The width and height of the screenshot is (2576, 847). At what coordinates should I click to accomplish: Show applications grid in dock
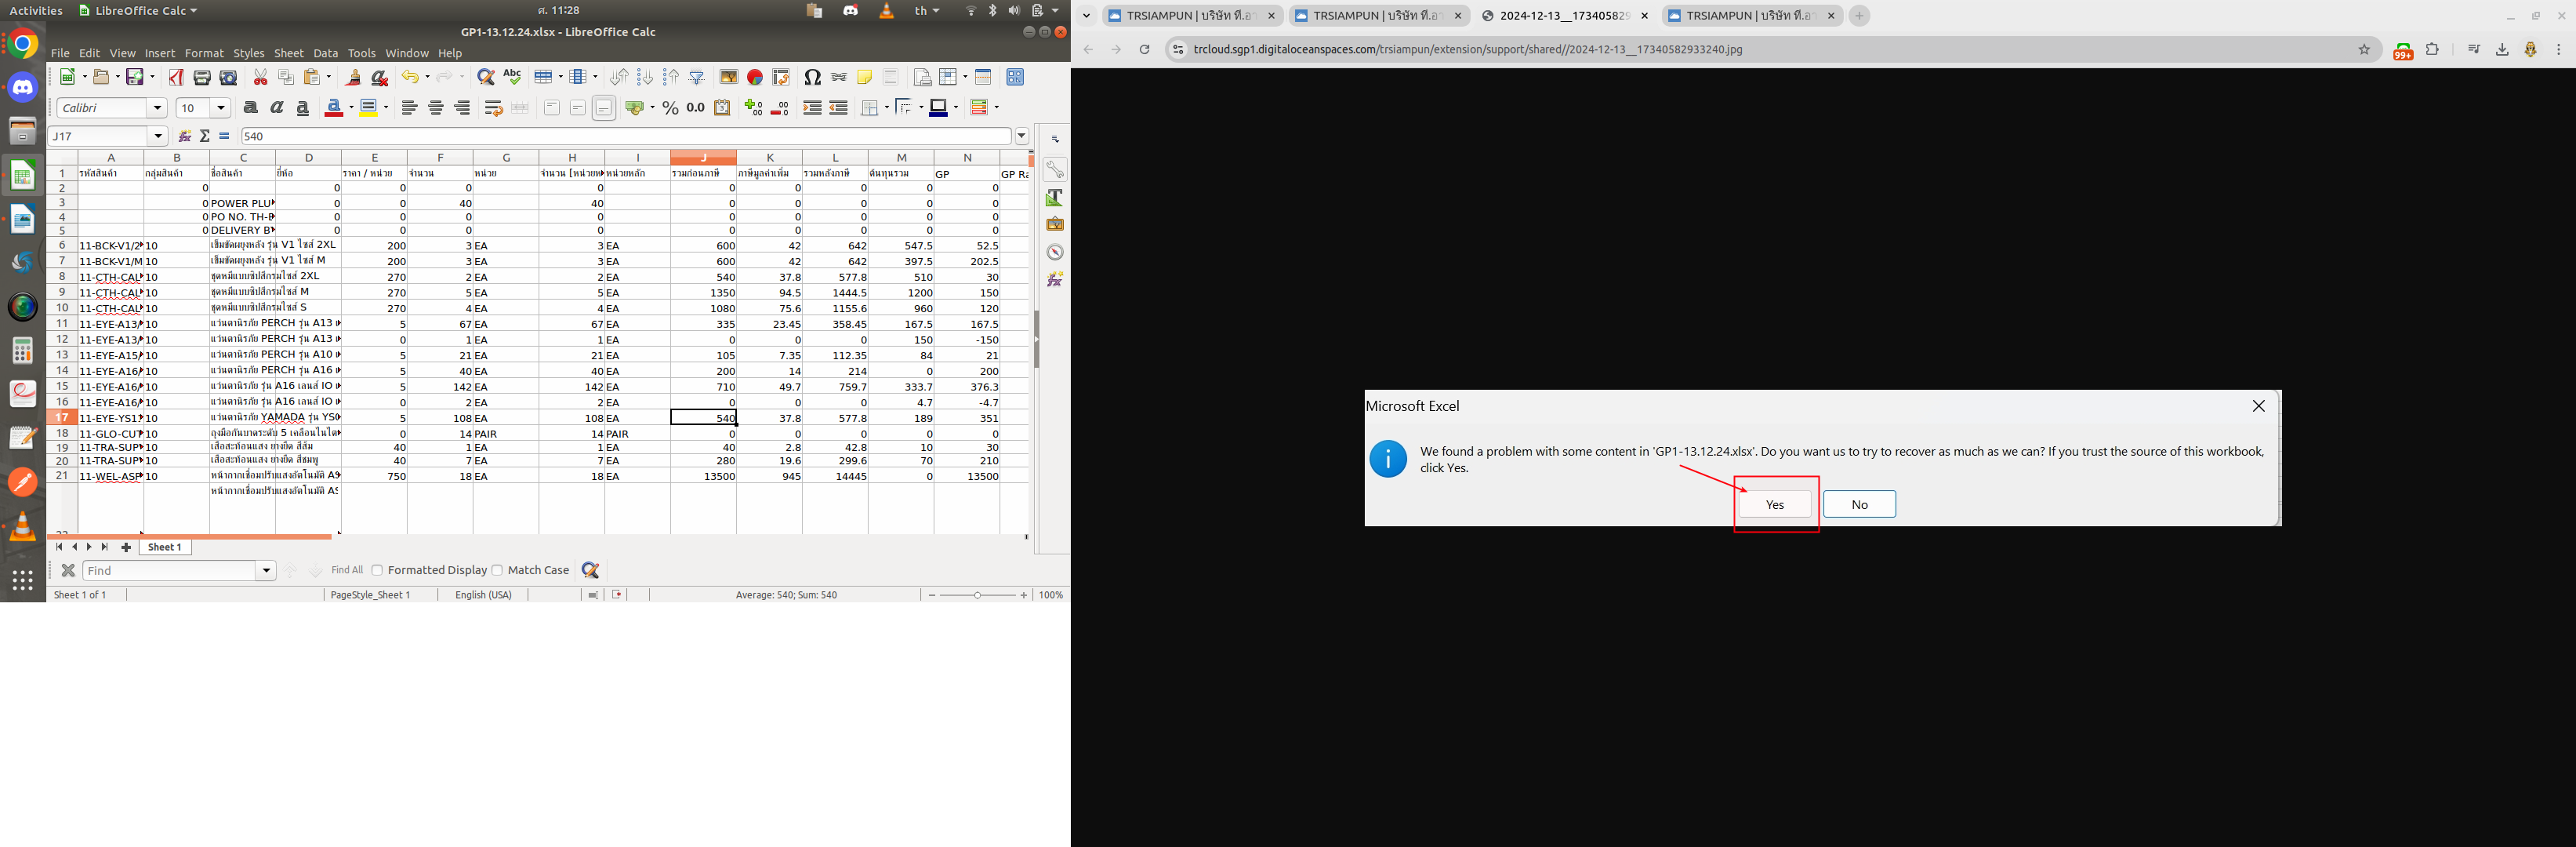23,580
